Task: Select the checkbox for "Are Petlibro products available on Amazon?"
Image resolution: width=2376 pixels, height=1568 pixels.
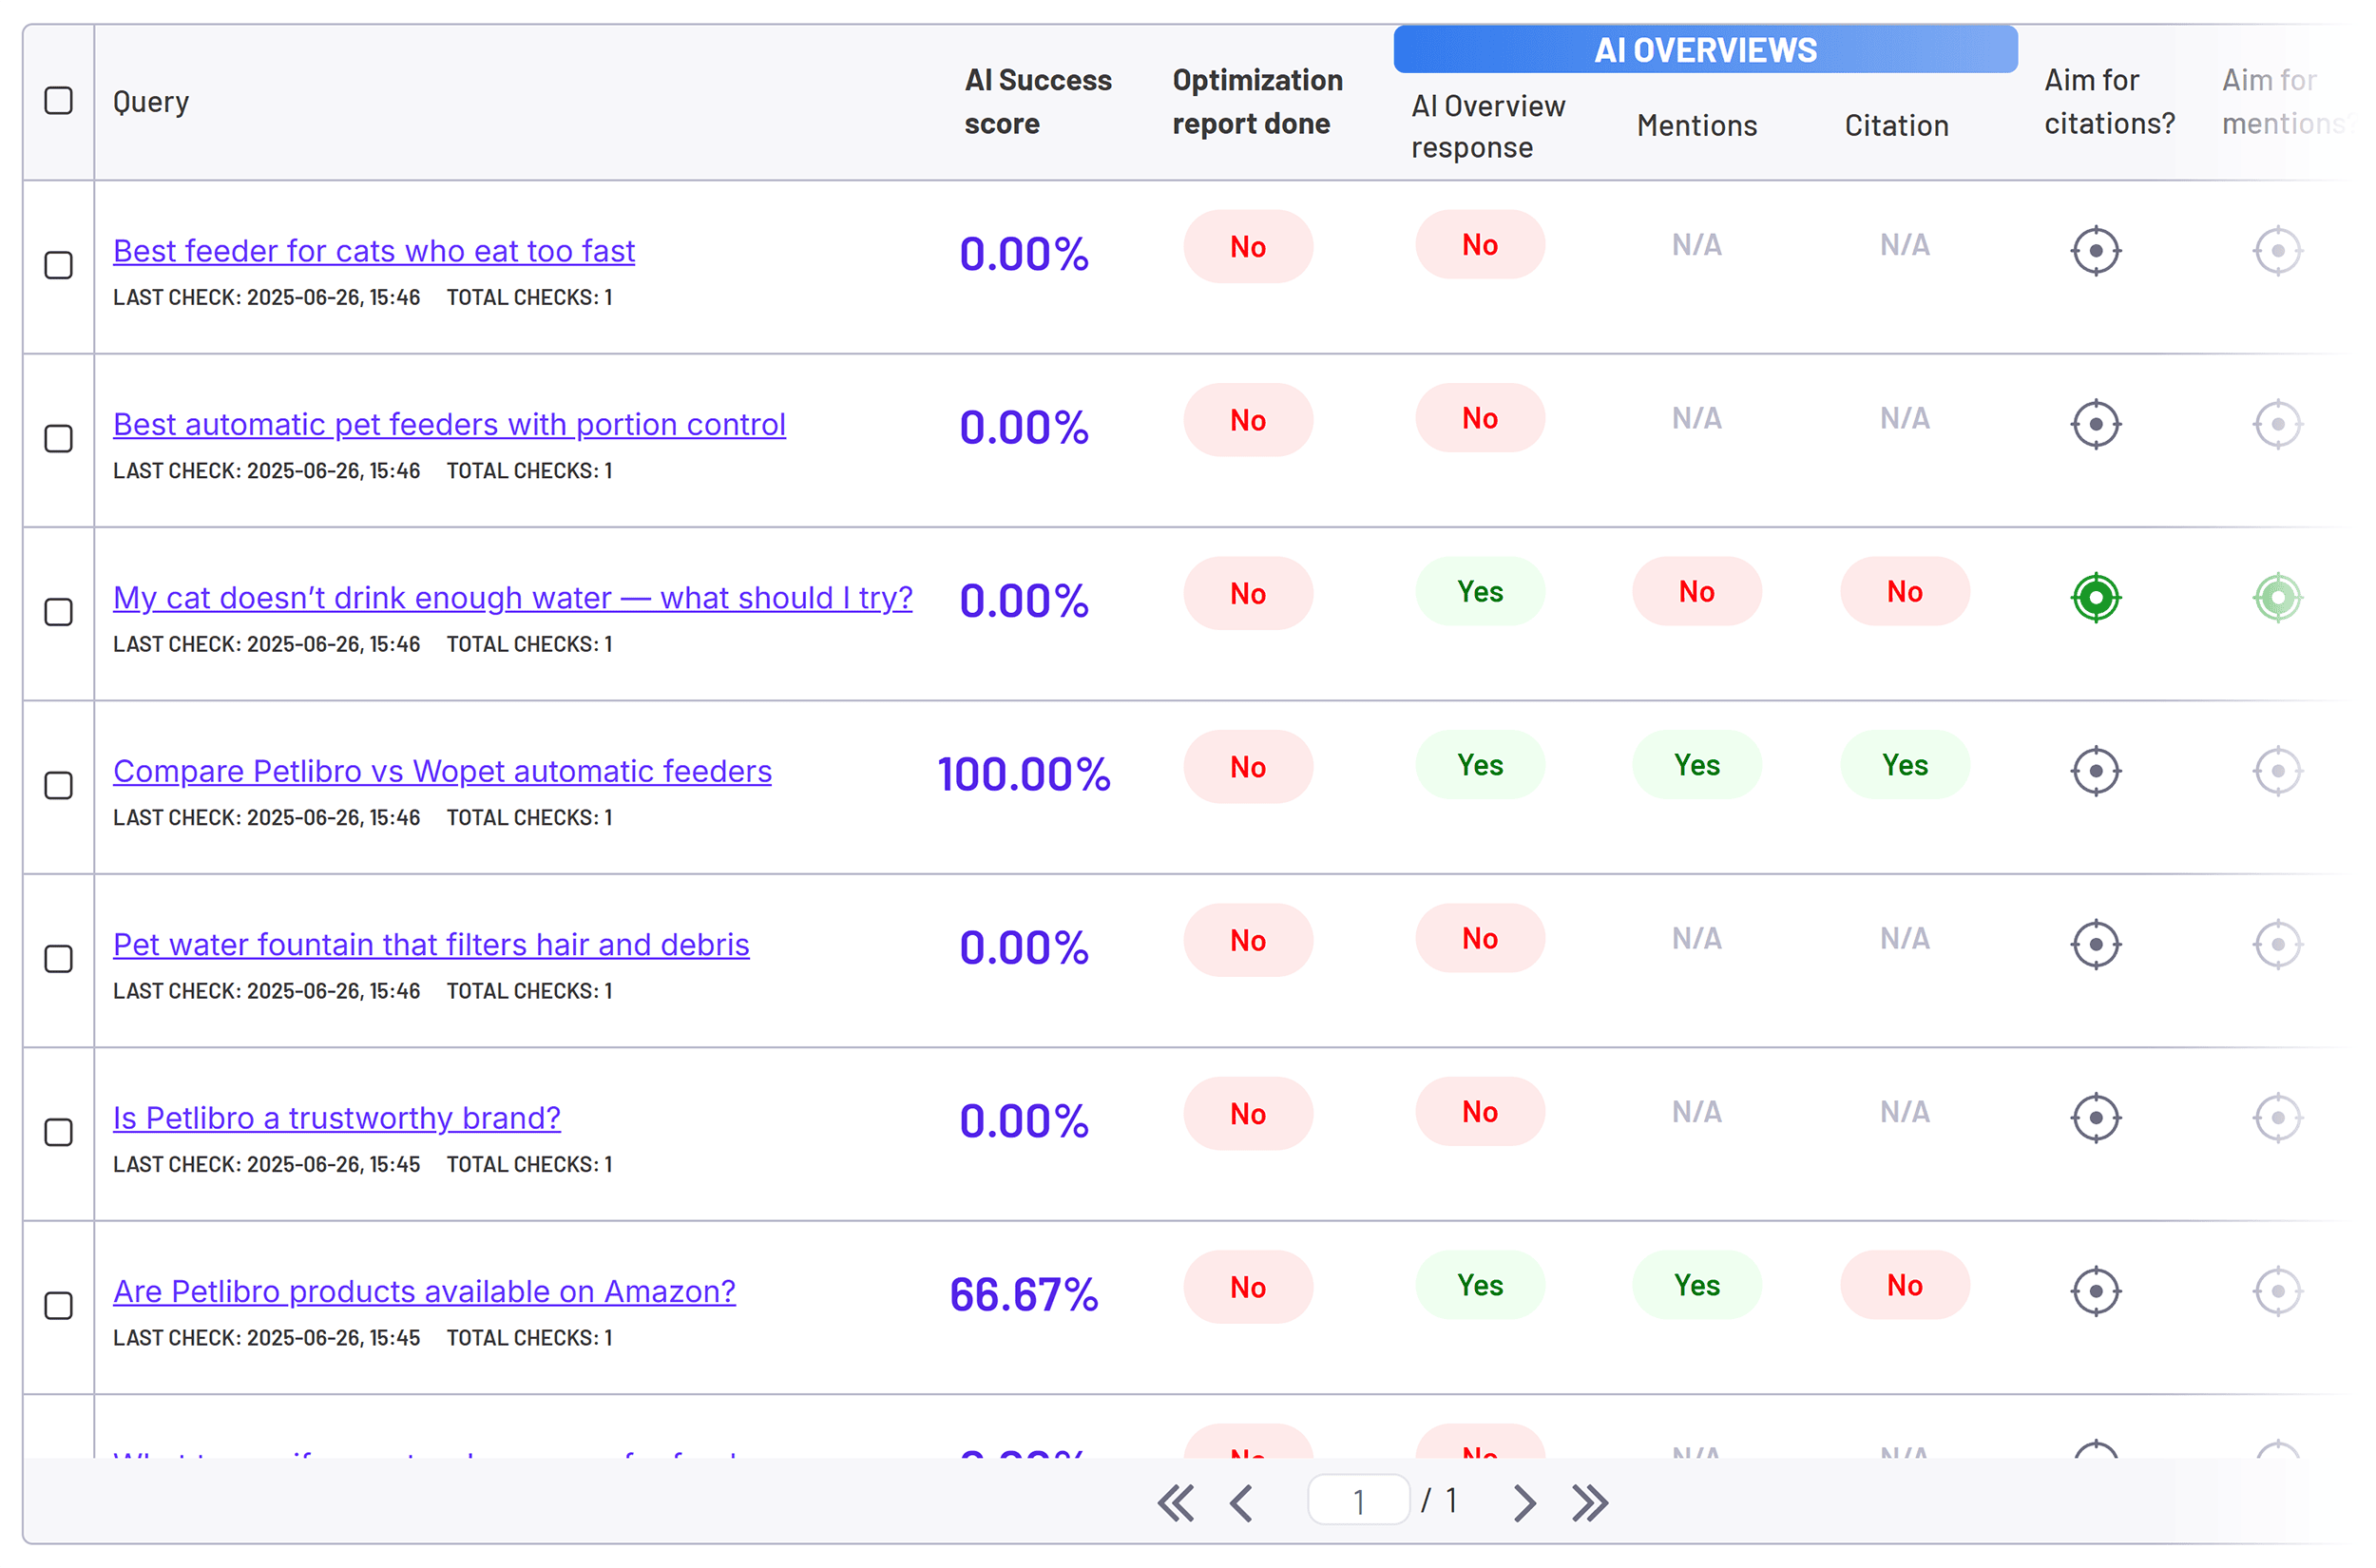Action: (57, 1305)
